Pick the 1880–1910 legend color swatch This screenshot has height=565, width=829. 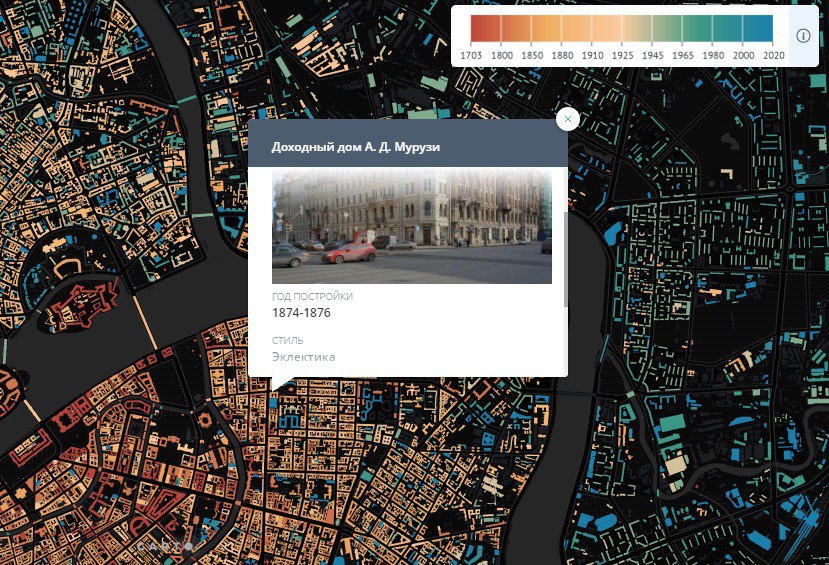point(576,28)
